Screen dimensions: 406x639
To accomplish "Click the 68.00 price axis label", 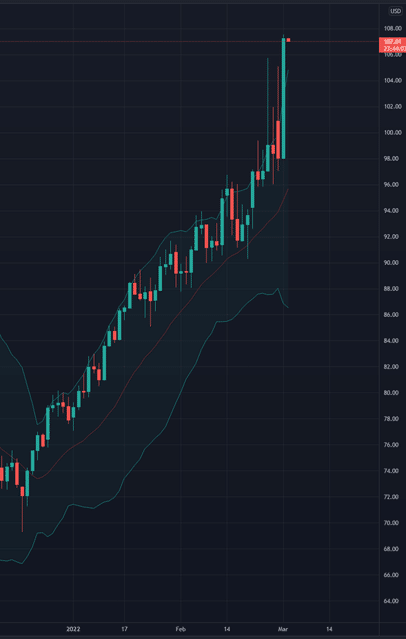I will pos(392,549).
